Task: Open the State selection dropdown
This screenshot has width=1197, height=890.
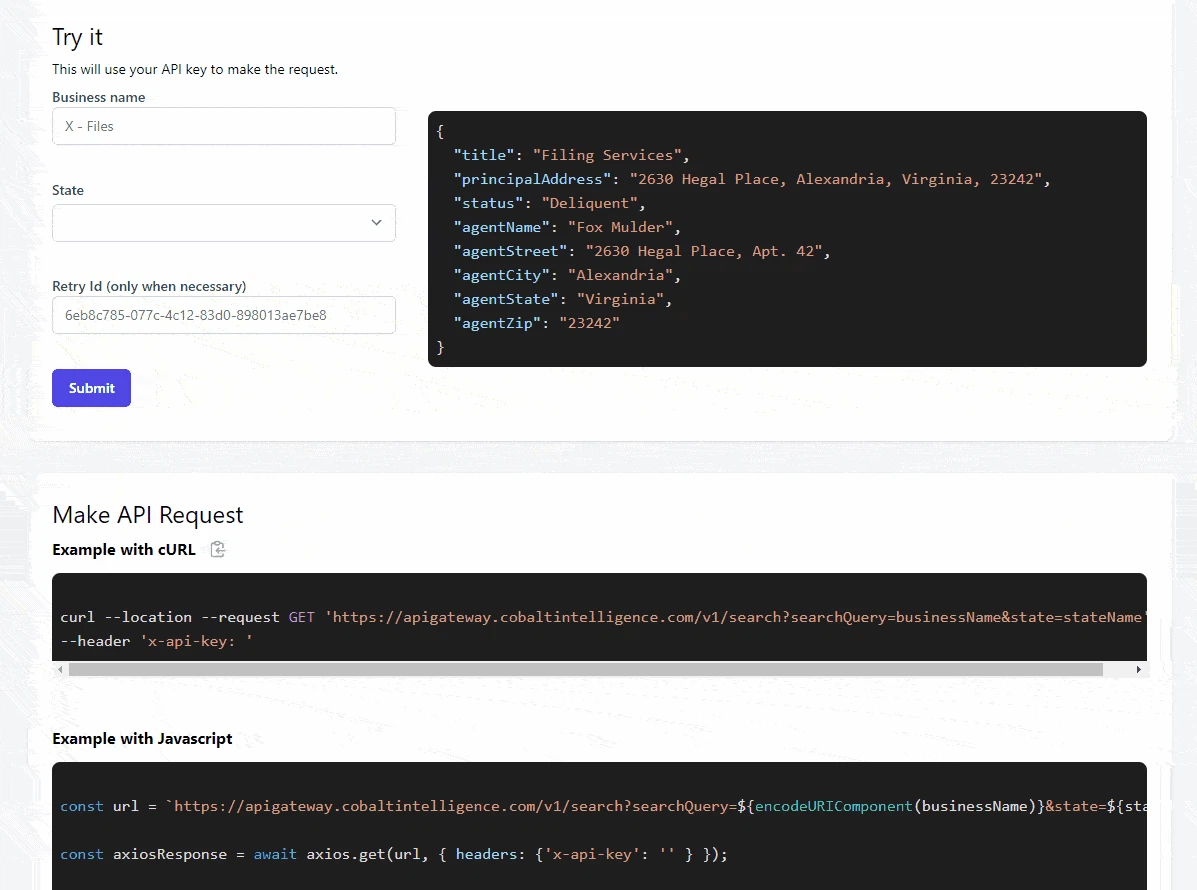Action: 223,223
